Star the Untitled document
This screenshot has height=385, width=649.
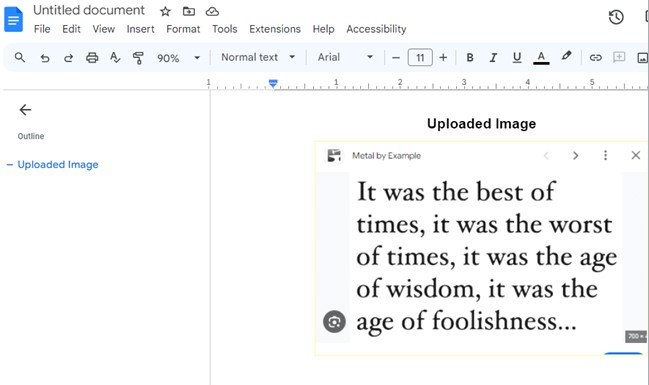click(165, 12)
